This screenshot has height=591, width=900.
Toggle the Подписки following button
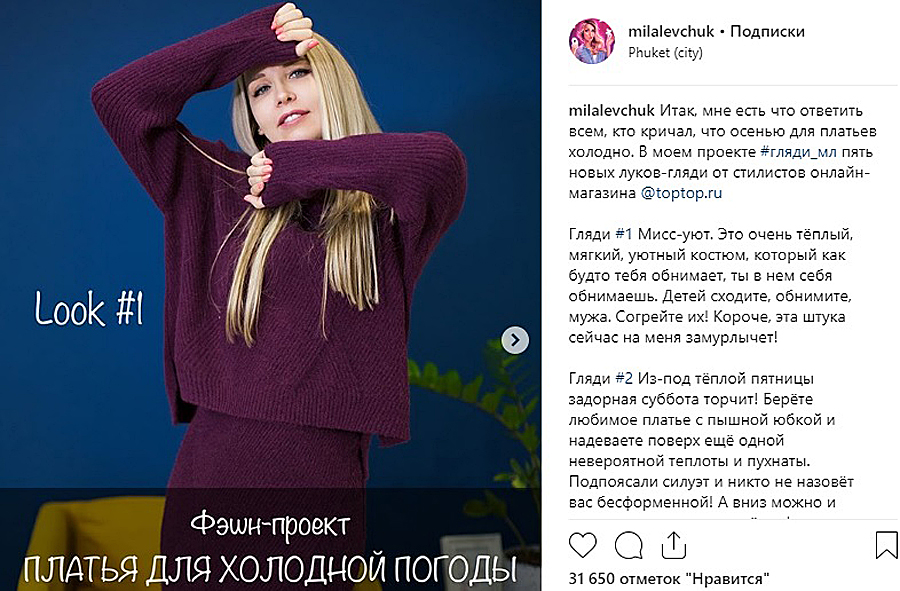coord(767,31)
